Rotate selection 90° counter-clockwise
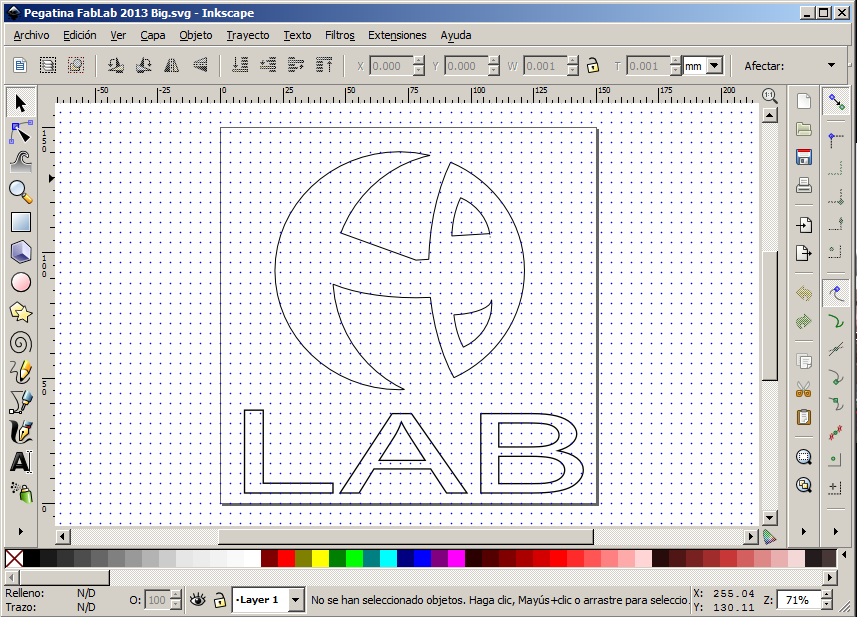This screenshot has width=857, height=617. (115, 66)
